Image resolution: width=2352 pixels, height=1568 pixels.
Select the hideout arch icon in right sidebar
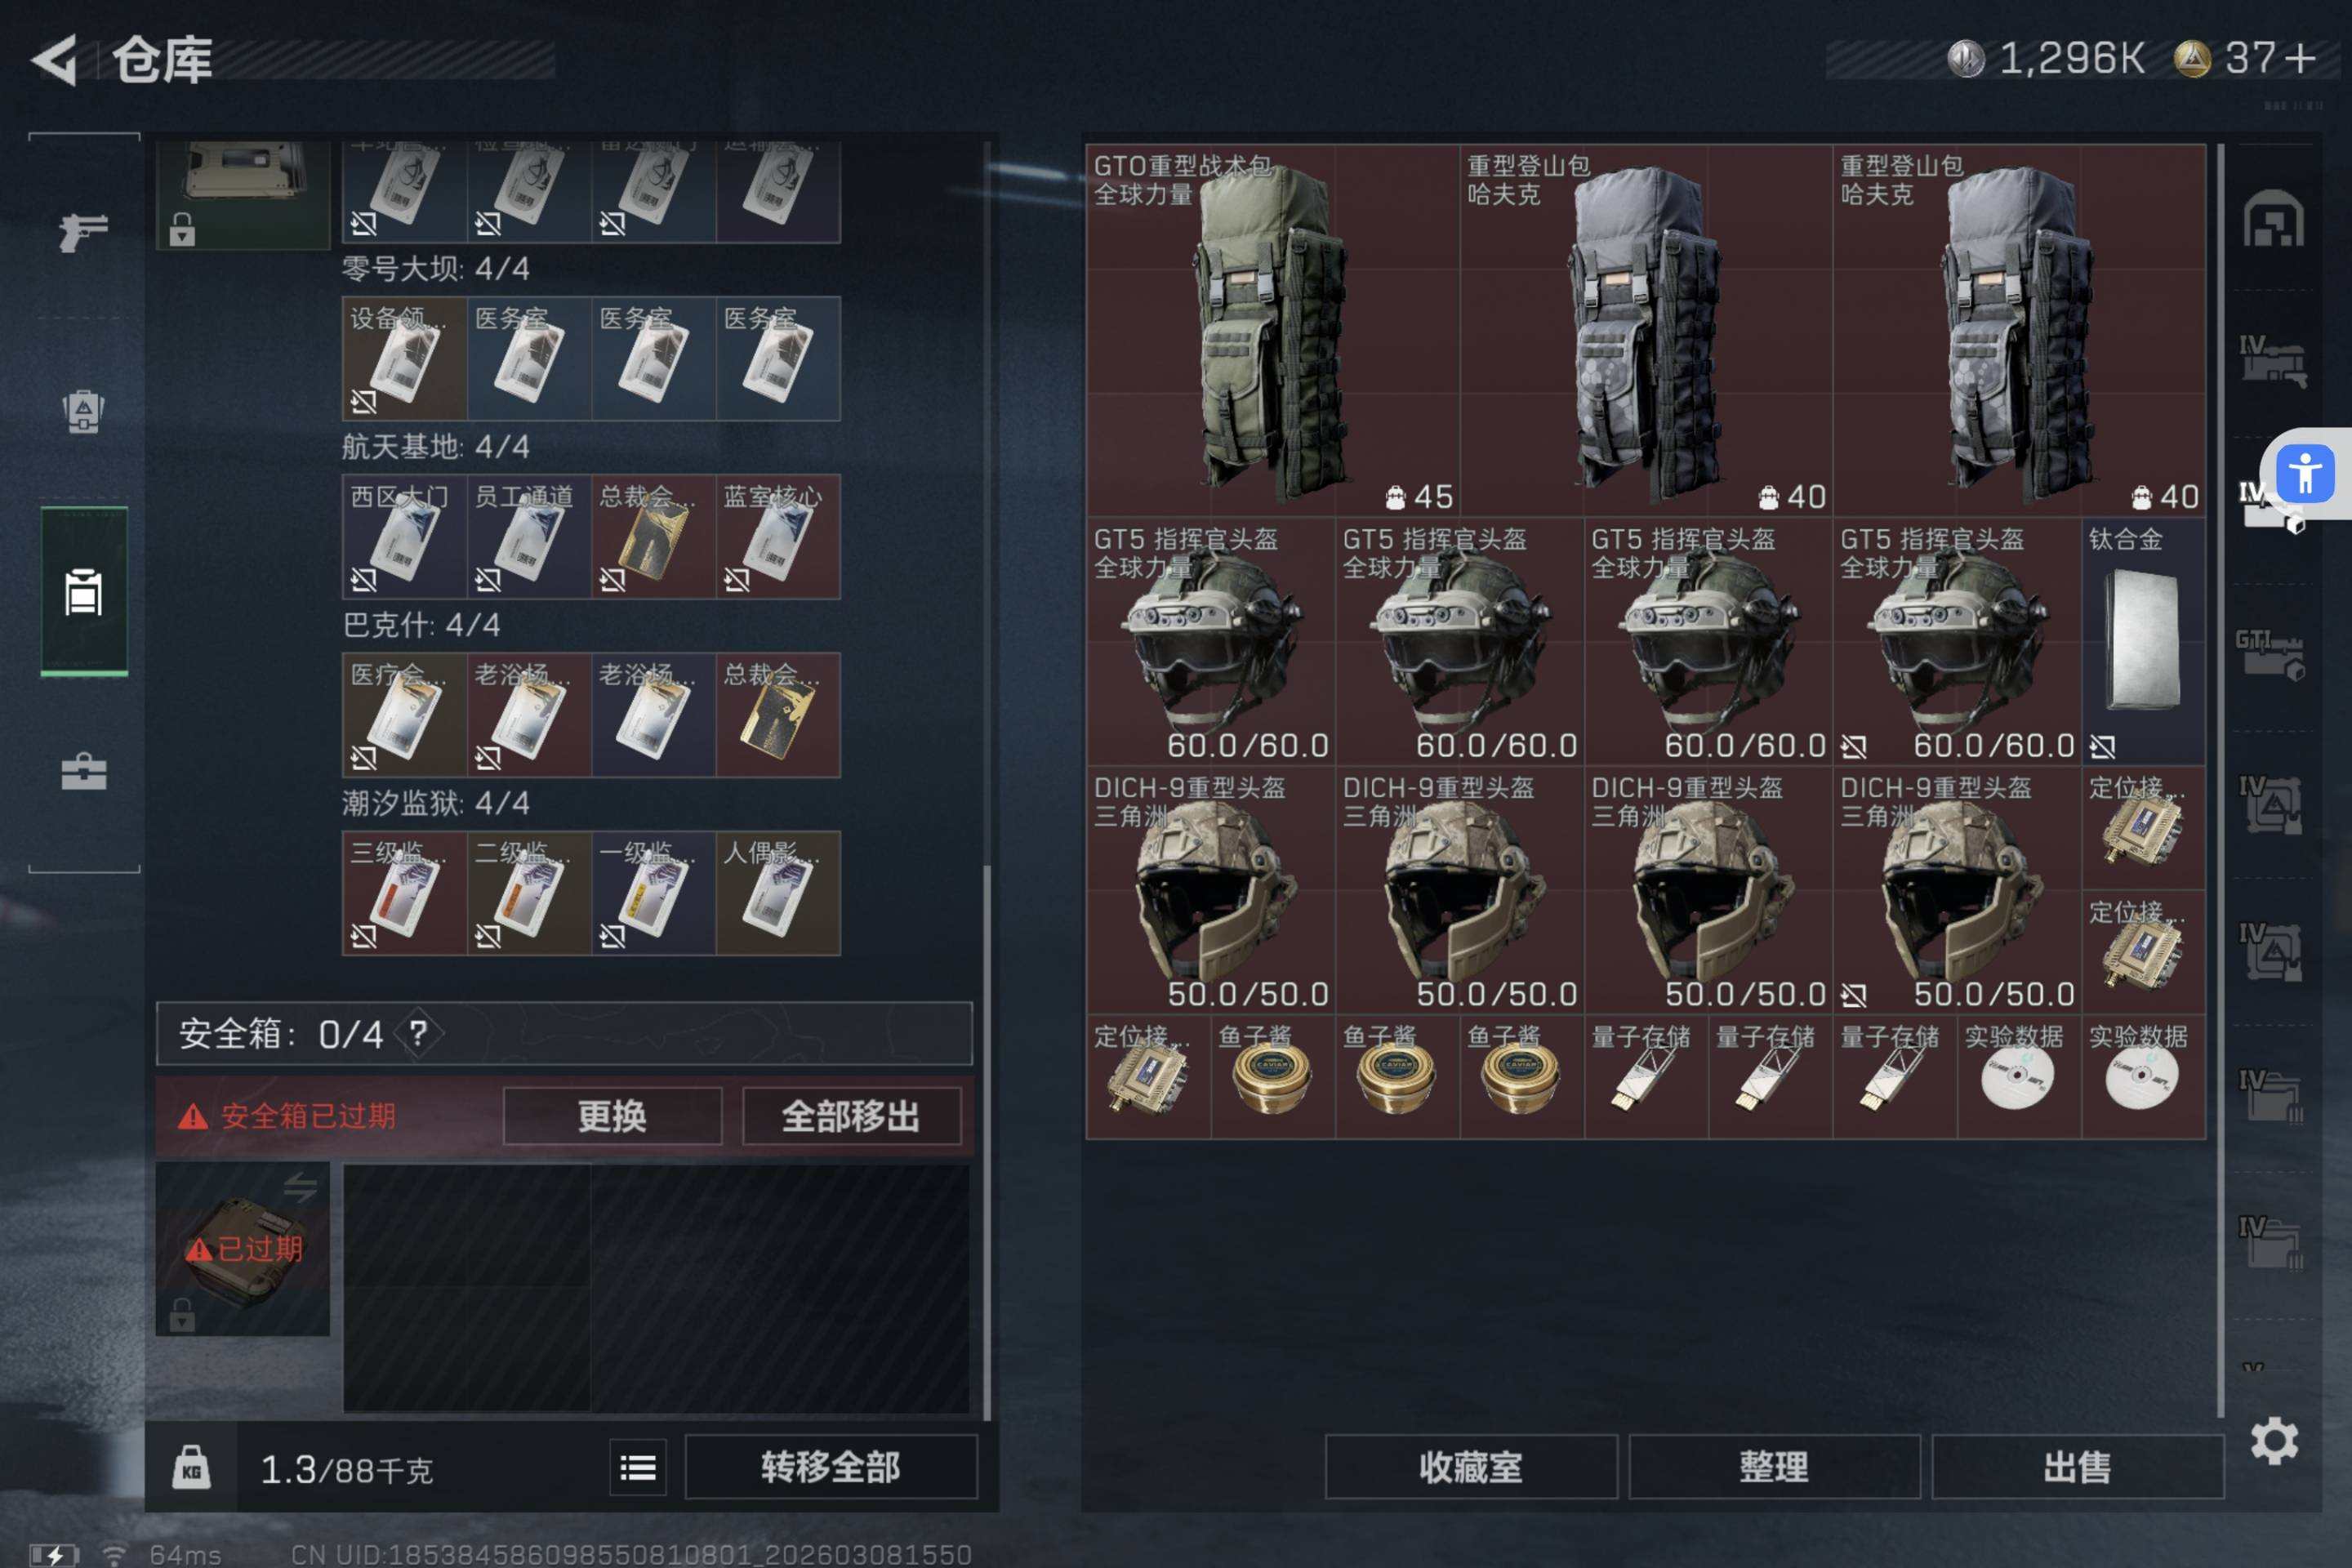click(x=2273, y=219)
